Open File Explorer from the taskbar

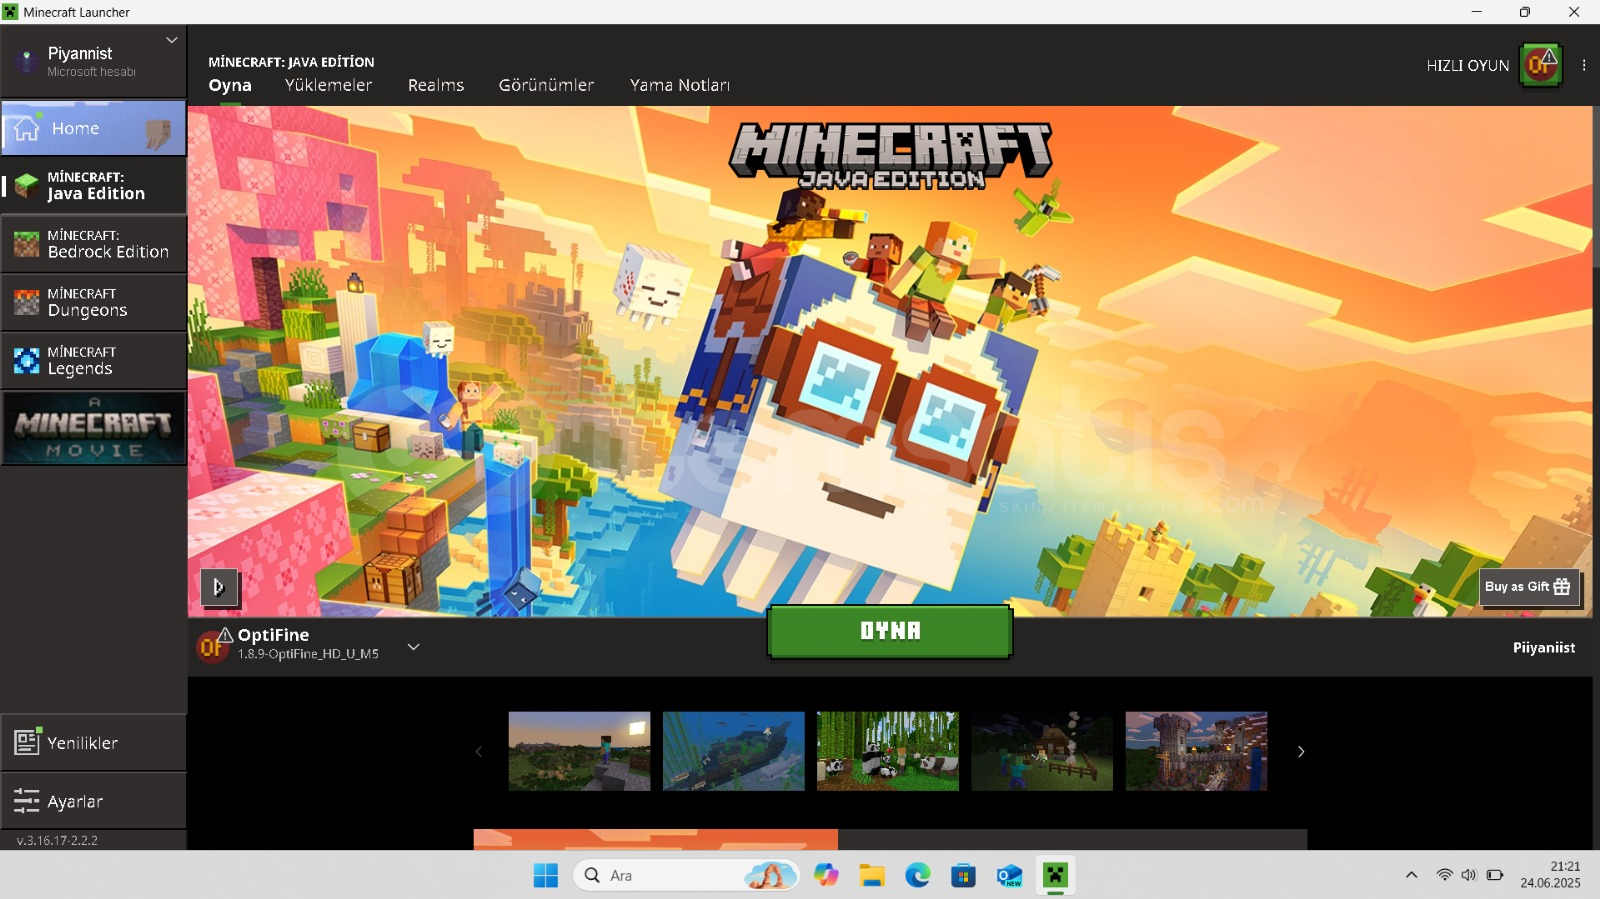pos(872,876)
